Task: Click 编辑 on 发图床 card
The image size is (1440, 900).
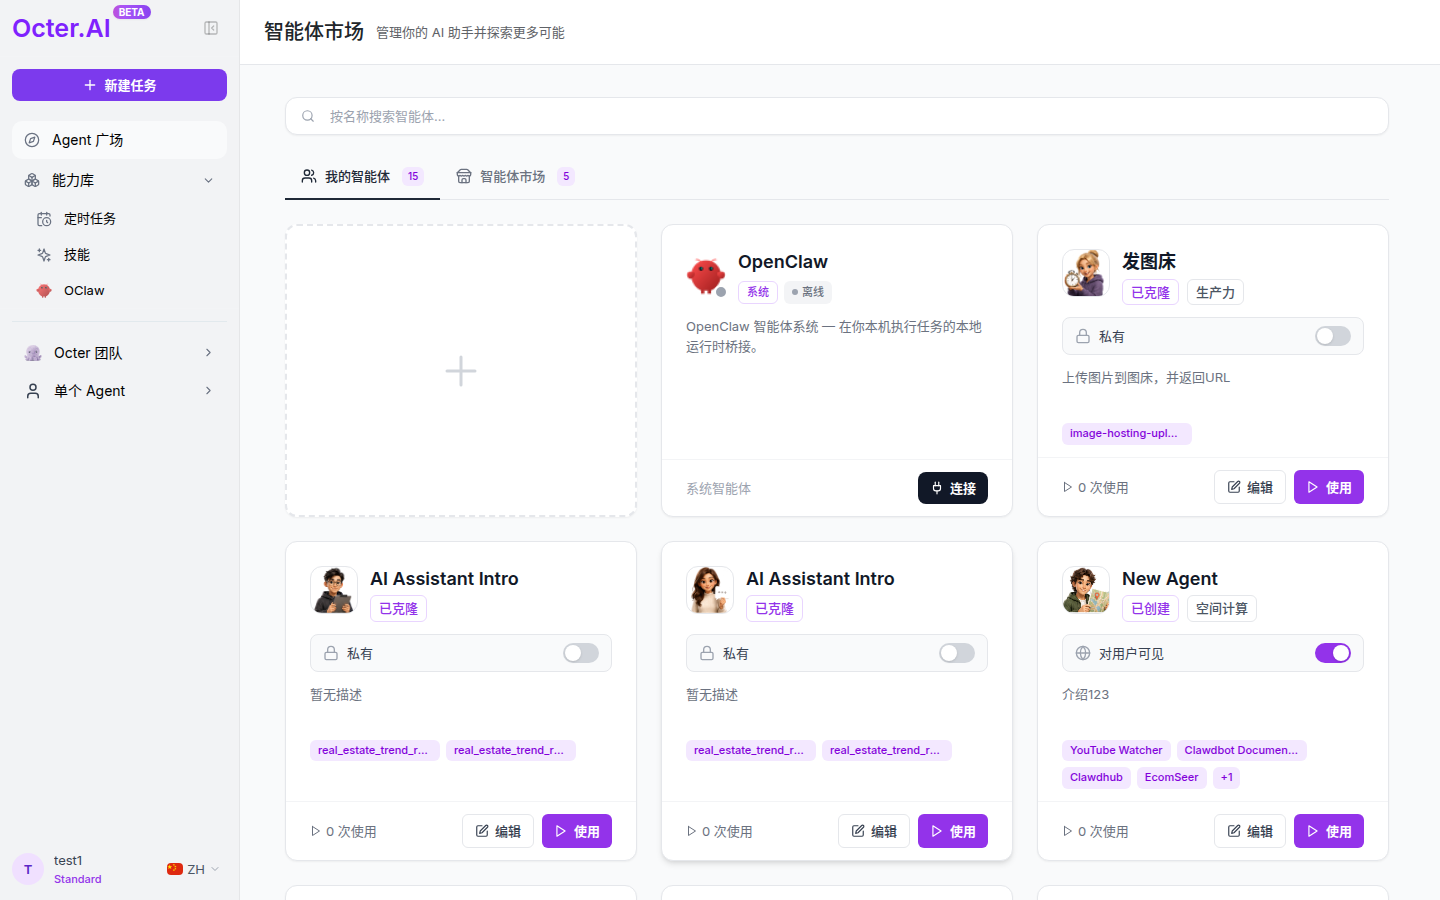Action: (x=1250, y=487)
